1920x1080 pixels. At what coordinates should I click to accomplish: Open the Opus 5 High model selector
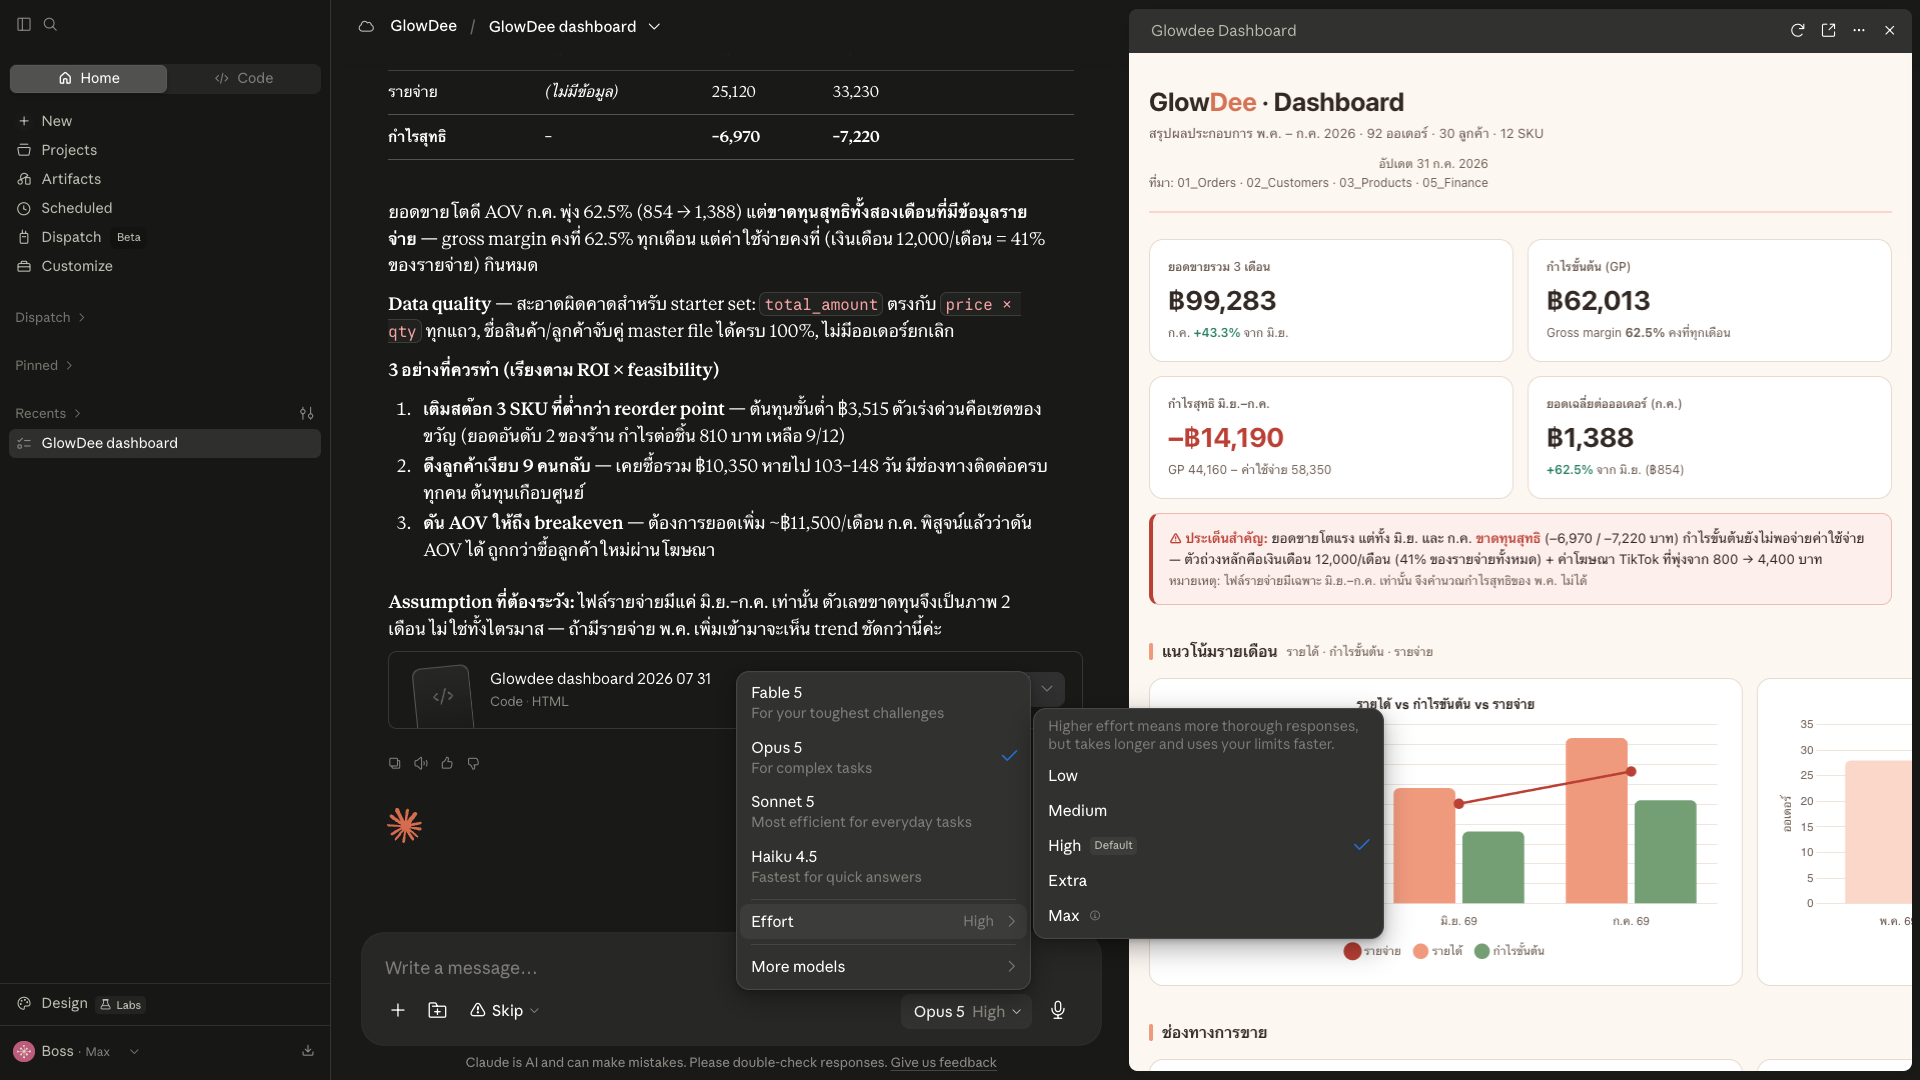pos(966,1011)
